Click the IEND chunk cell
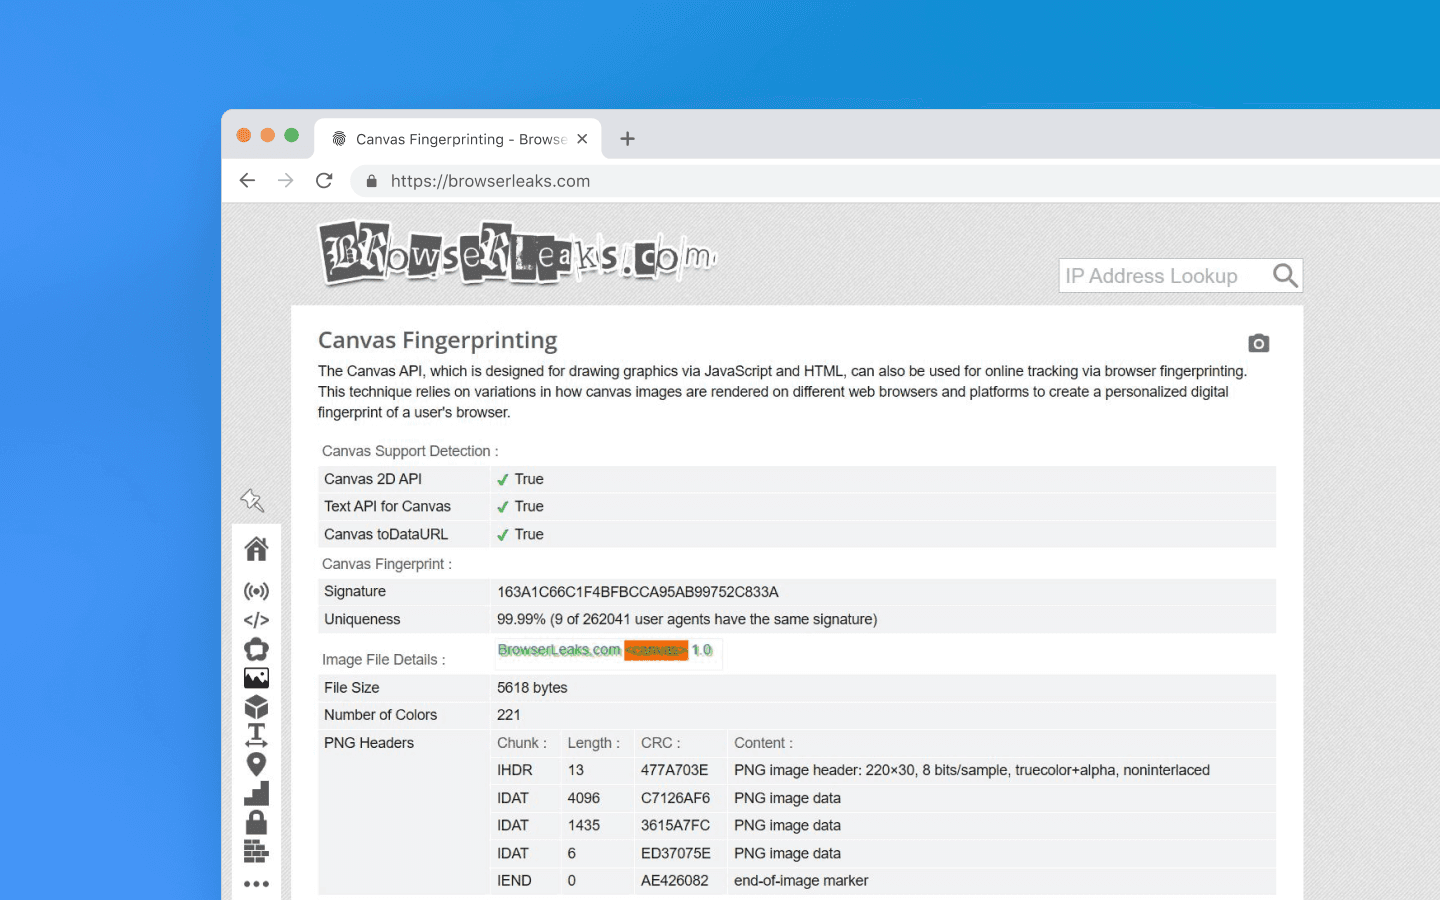This screenshot has width=1440, height=900. coord(514,880)
